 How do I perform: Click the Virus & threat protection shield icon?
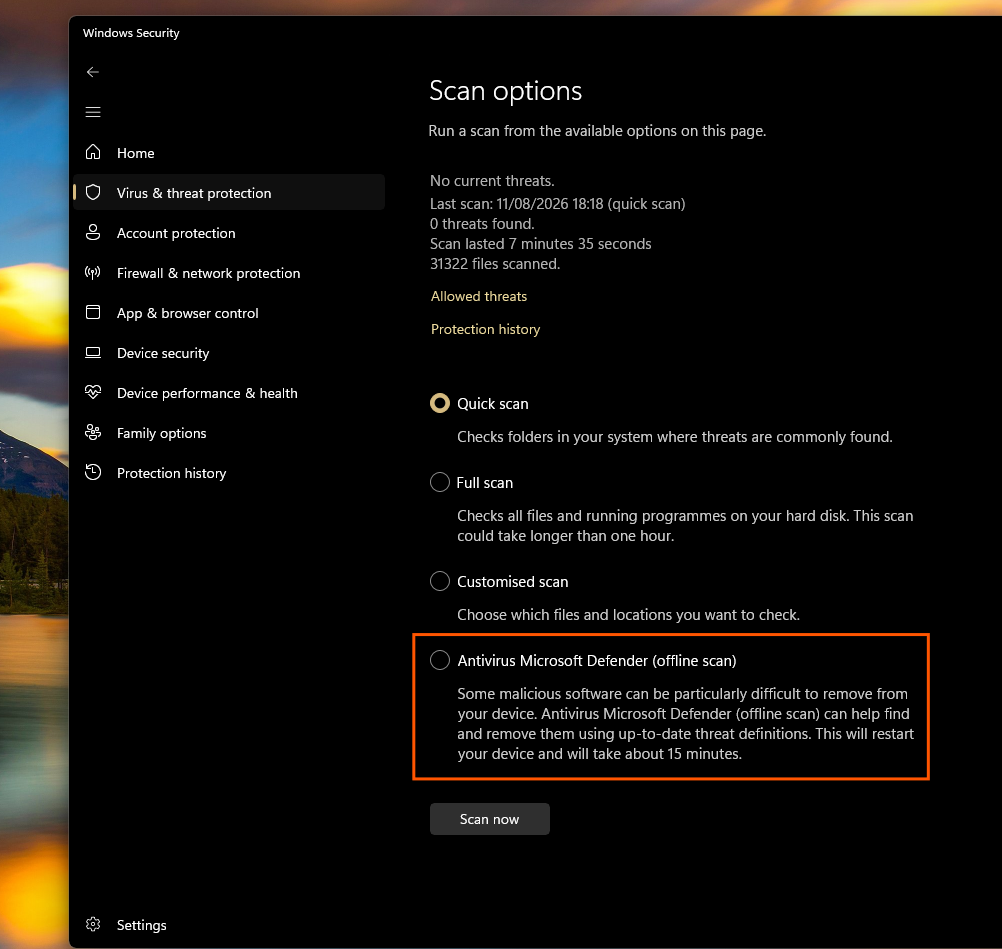point(93,192)
